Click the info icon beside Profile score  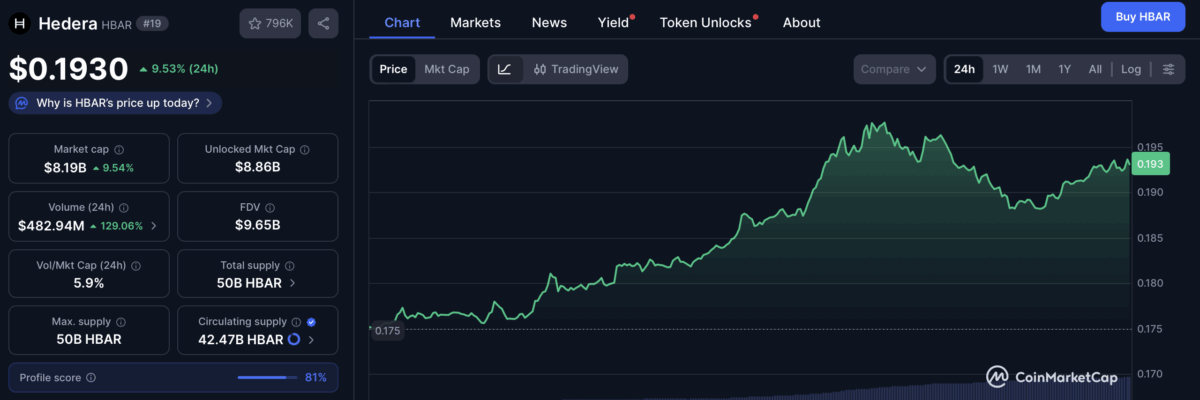click(91, 378)
